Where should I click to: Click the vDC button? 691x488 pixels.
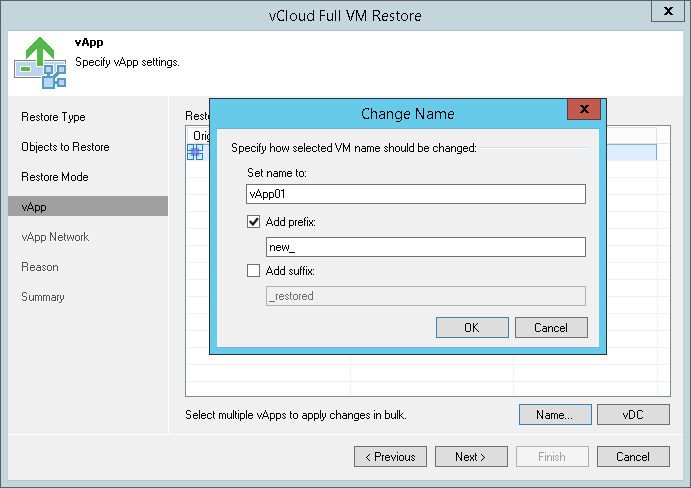[x=633, y=415]
